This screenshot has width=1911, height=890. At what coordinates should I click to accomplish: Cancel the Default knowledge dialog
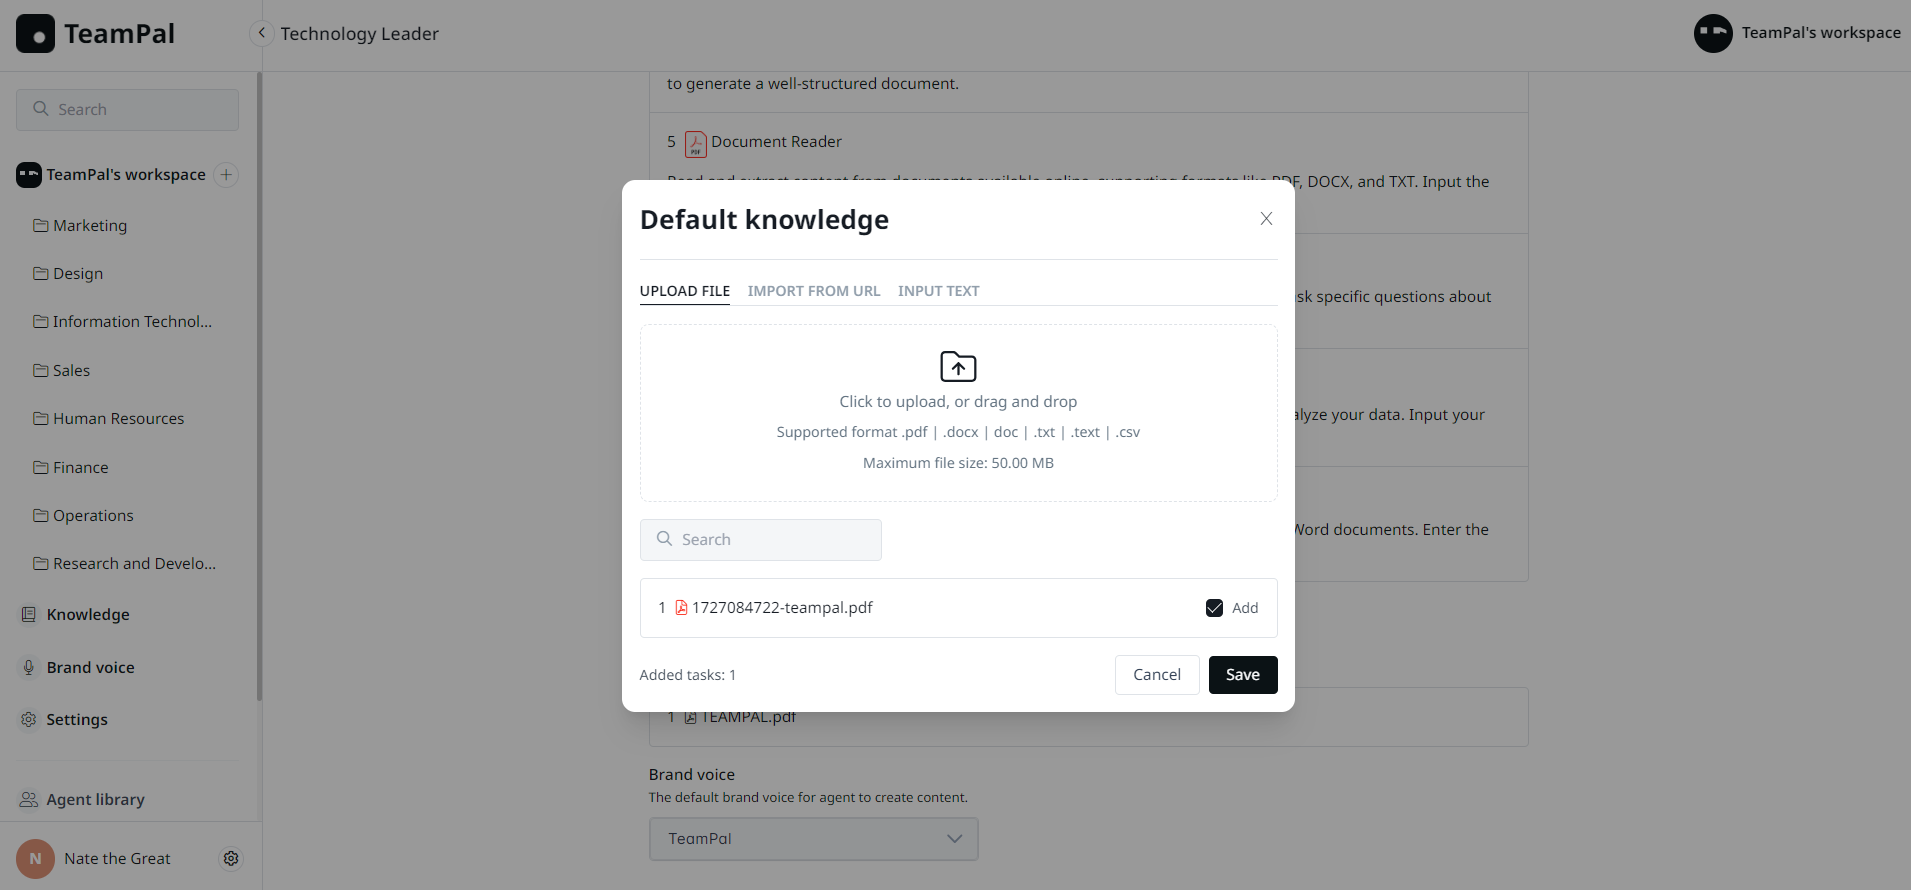tap(1157, 675)
